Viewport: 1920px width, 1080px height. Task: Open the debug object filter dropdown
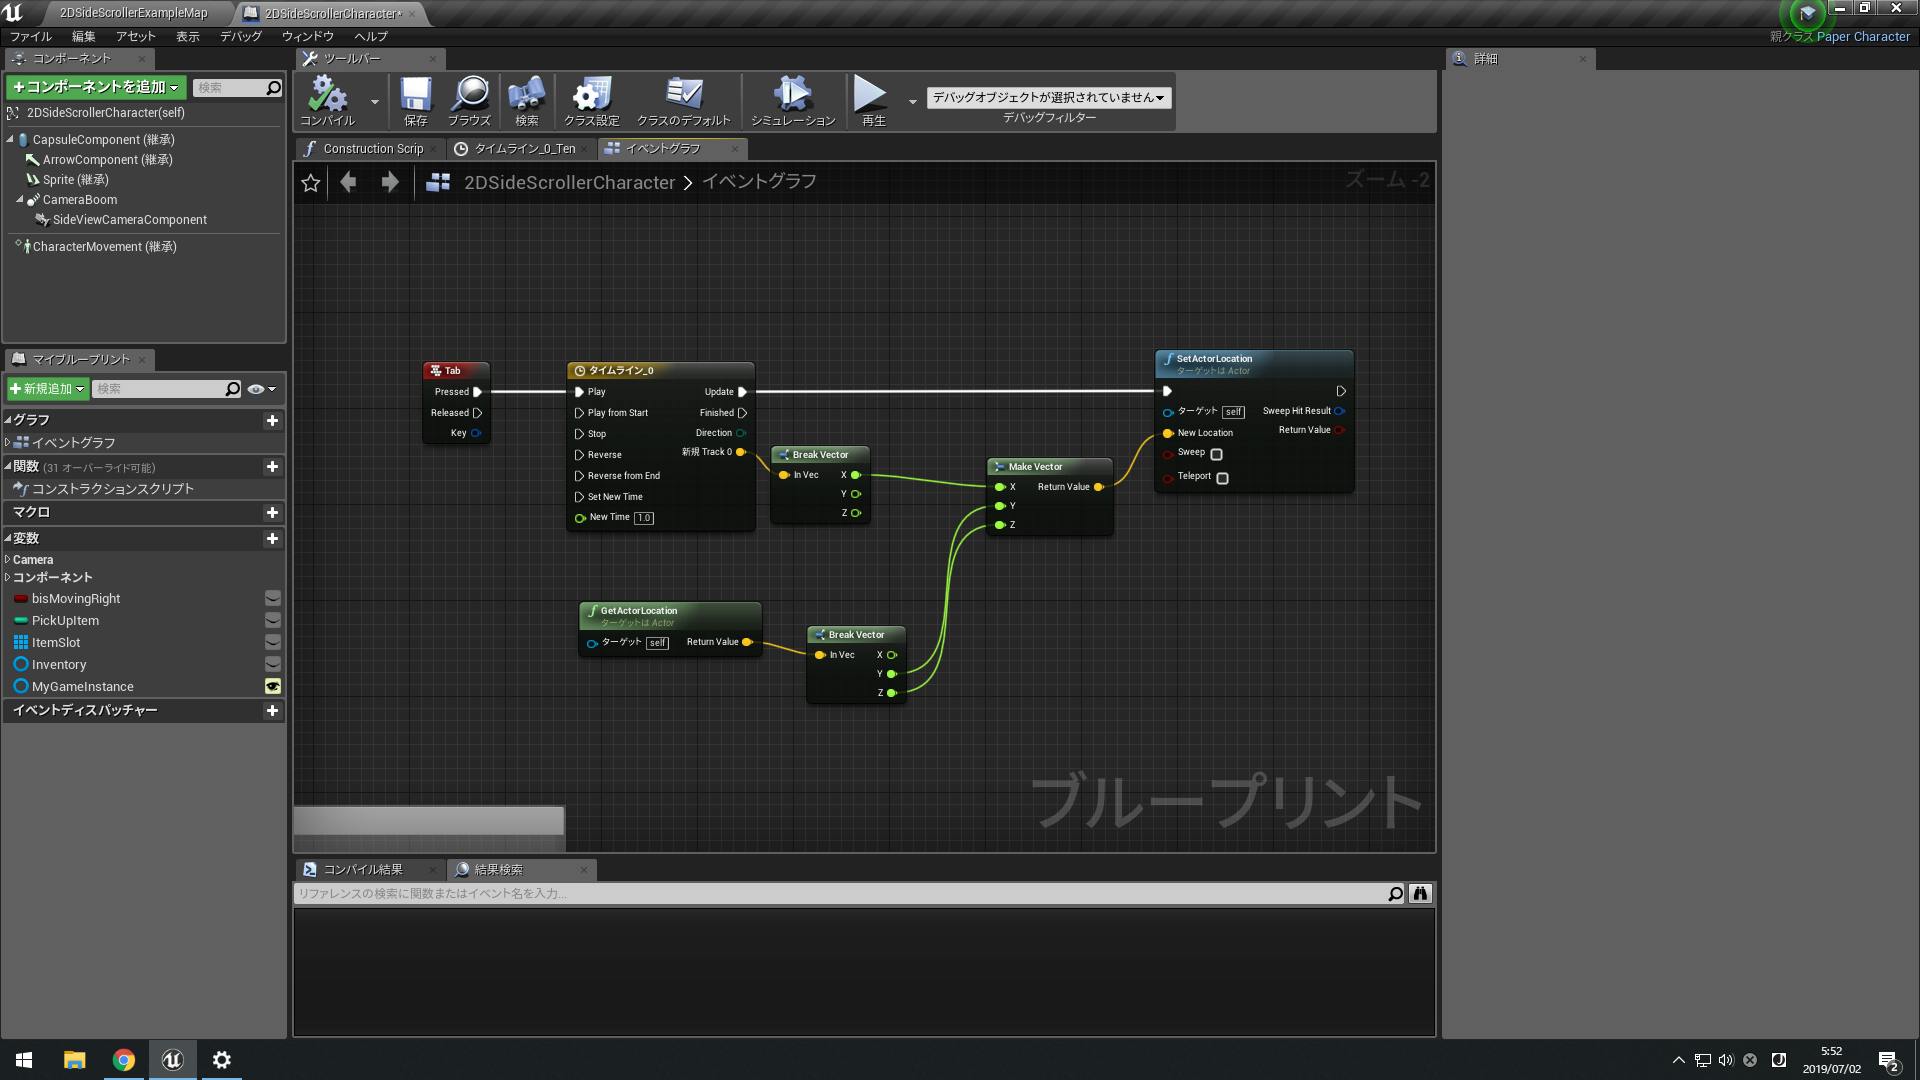[1048, 97]
